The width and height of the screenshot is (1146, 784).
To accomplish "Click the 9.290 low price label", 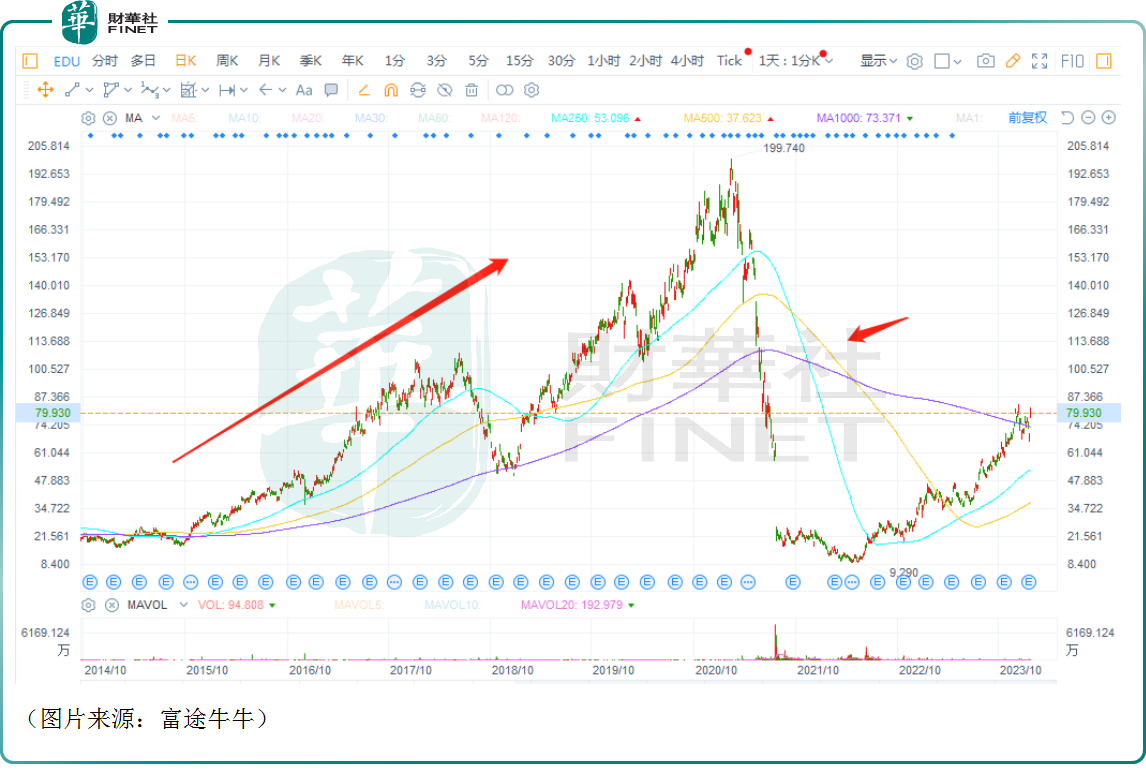I will click(904, 572).
